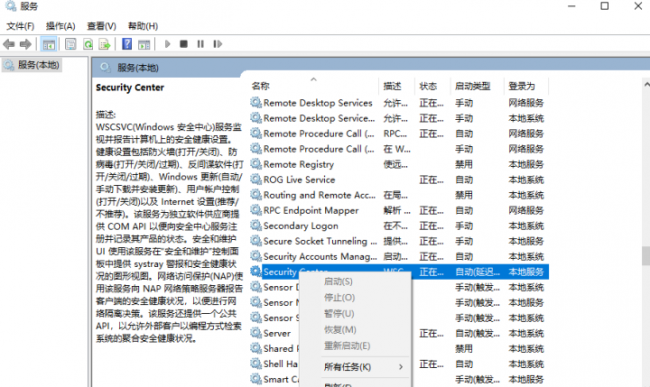Click the Forward arrow toolbar icon
This screenshot has width=650, height=387.
[x=26, y=44]
